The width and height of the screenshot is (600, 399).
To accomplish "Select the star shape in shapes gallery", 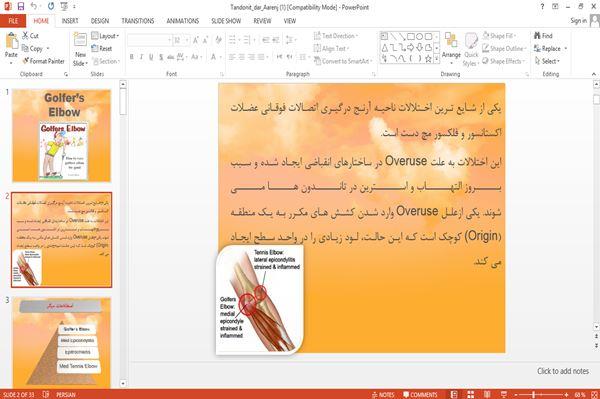I will click(x=429, y=58).
